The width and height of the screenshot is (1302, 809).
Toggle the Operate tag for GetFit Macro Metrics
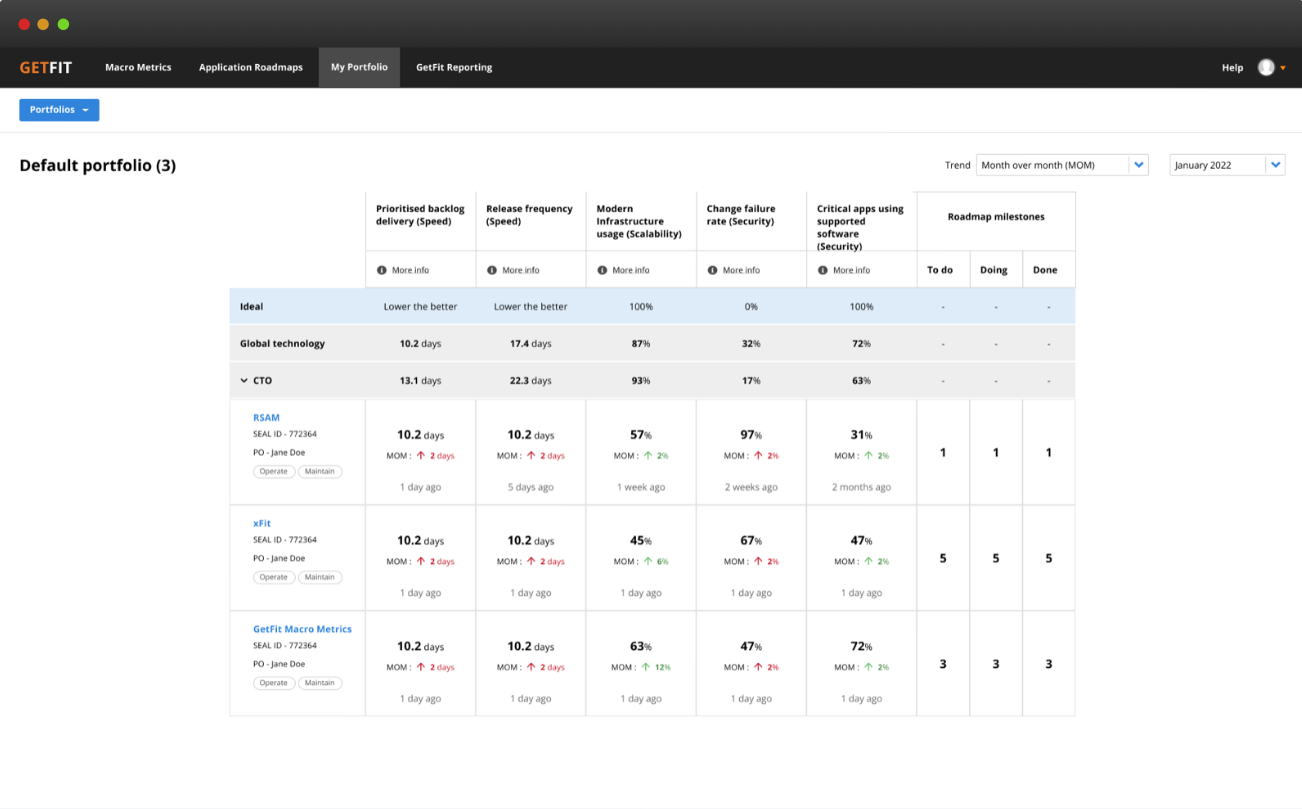[x=274, y=683]
